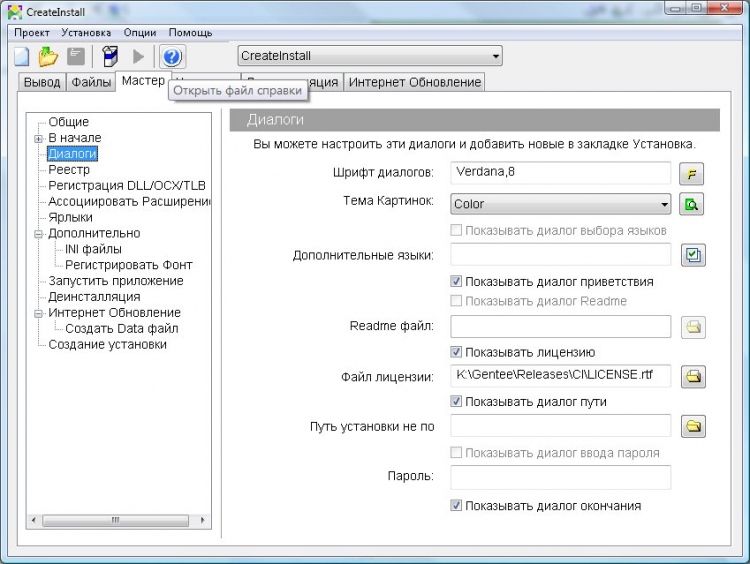Image resolution: width=750 pixels, height=564 pixels.
Task: Select 'Создание установки' tree item
Action: coord(108,344)
